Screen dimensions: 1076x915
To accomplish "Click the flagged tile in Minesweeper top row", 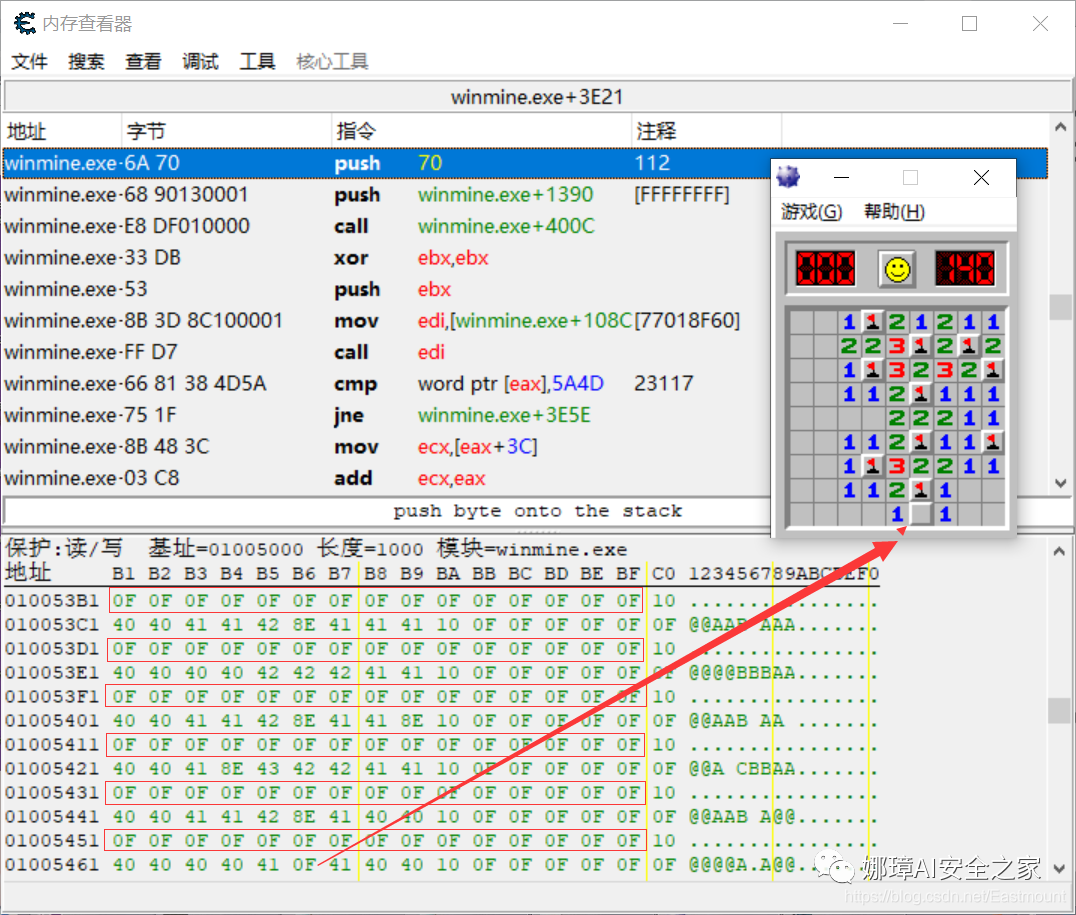I will tap(873, 321).
